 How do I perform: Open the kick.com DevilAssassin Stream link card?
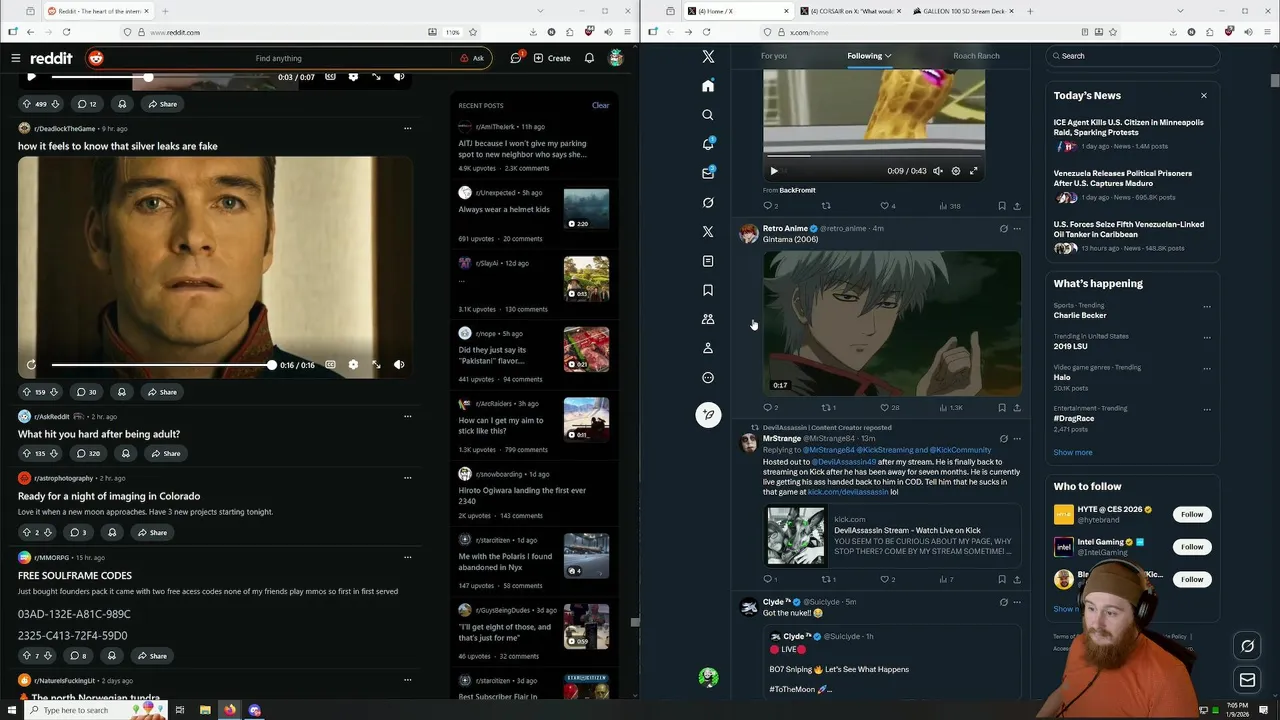click(892, 536)
